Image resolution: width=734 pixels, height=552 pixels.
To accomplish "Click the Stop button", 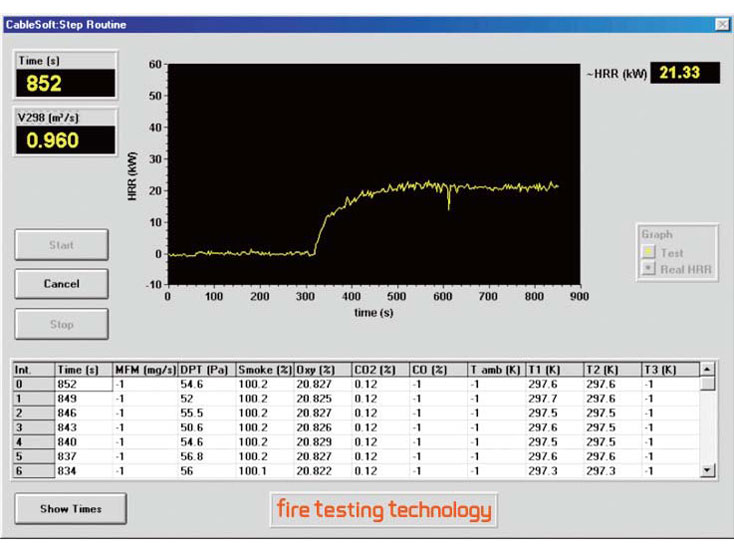I will tap(61, 324).
